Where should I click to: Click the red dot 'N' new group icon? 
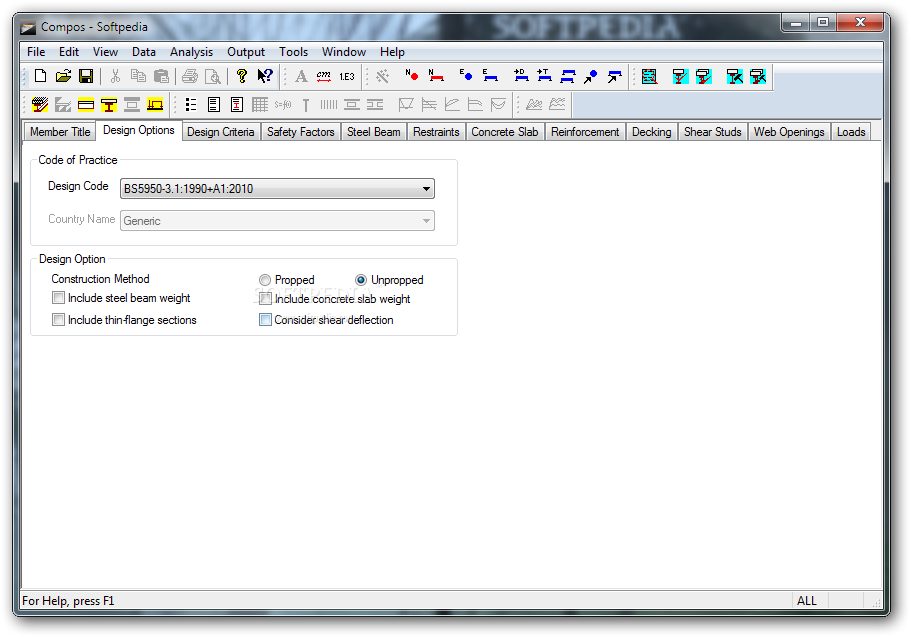412,76
